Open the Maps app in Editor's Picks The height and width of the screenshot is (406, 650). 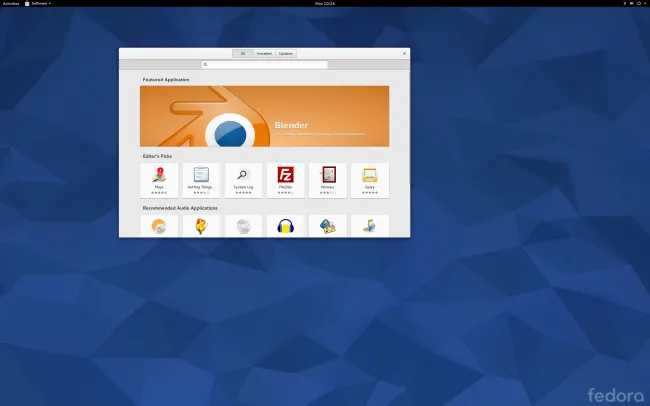(159, 180)
